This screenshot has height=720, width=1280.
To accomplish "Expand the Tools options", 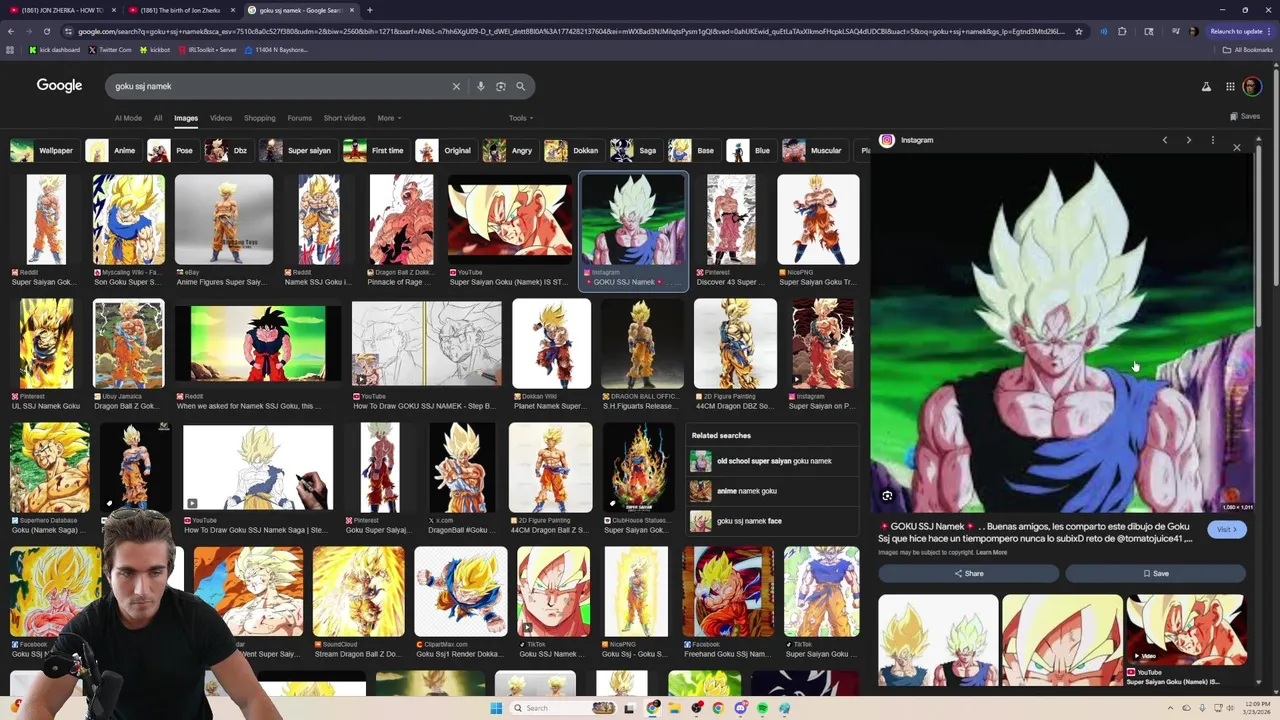I will (521, 118).
